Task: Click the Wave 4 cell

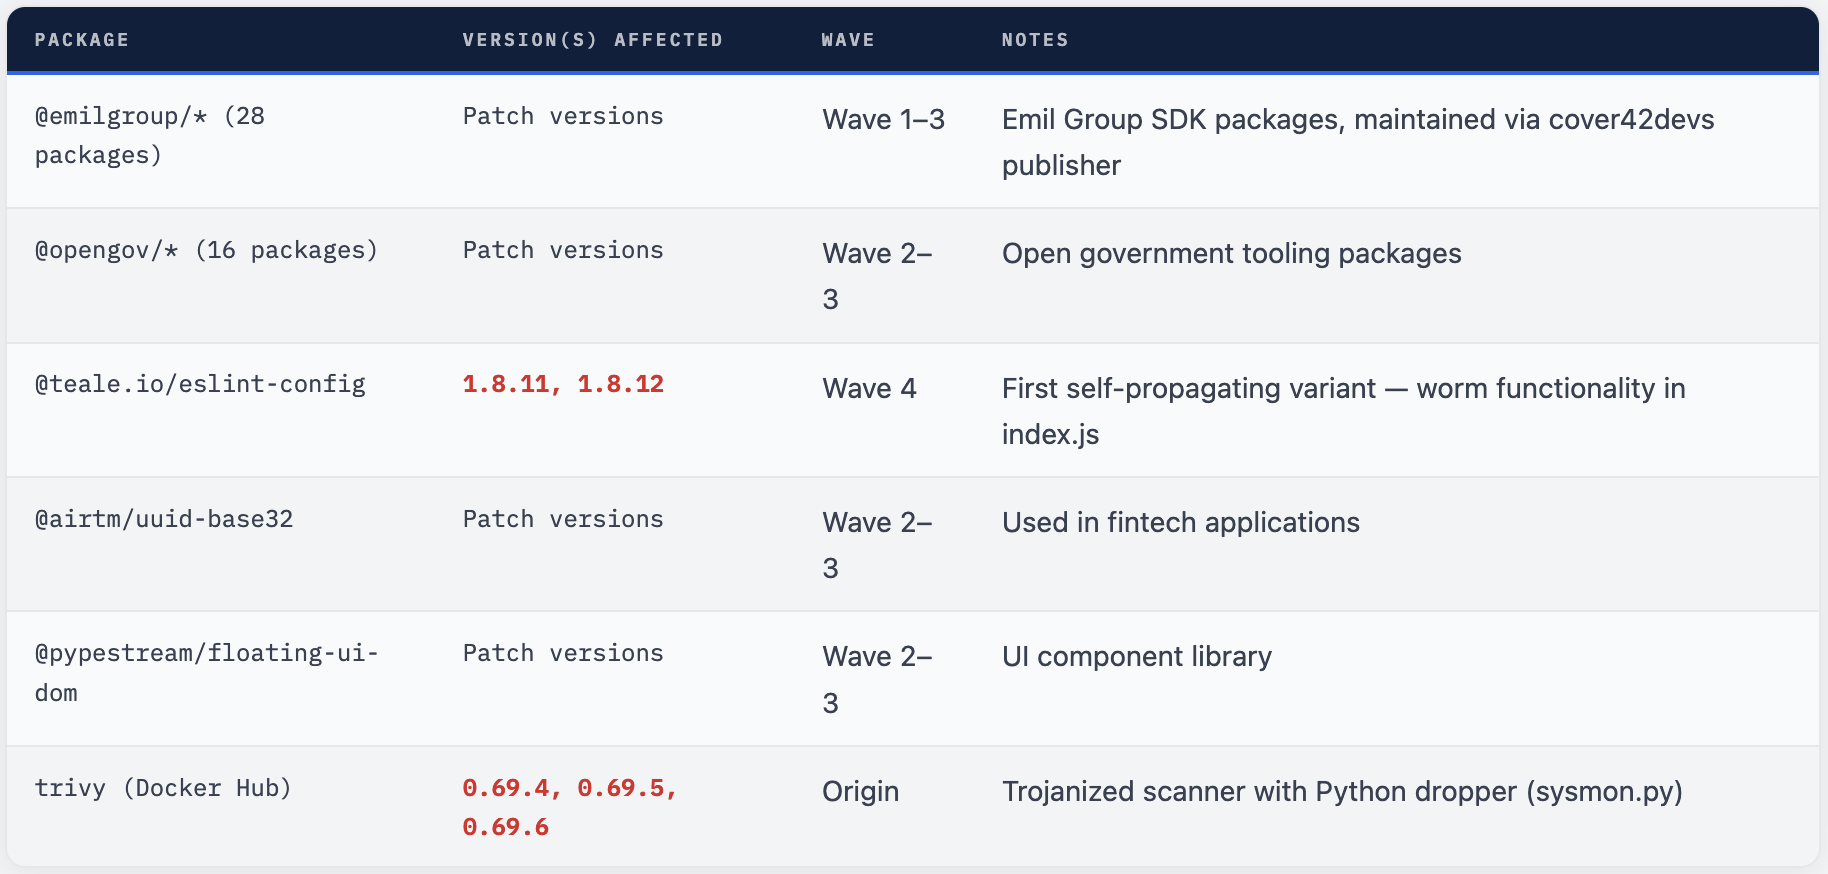Action: [x=869, y=389]
